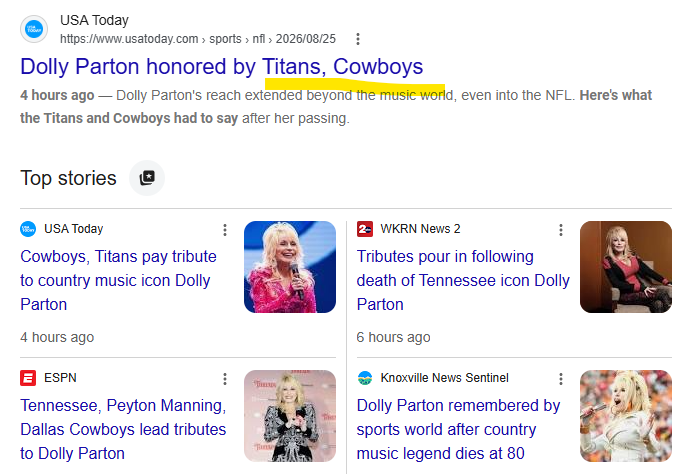The image size is (696, 474).
Task: Click the "ESPN" source label
Action: click(x=60, y=378)
